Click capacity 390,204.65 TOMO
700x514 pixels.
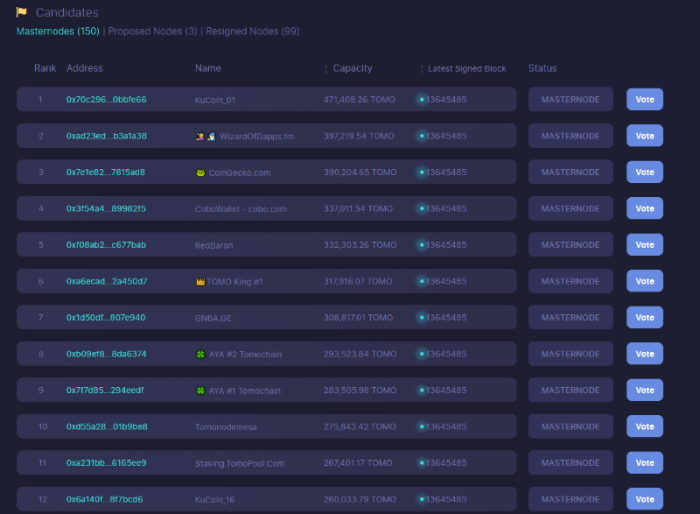[360, 172]
